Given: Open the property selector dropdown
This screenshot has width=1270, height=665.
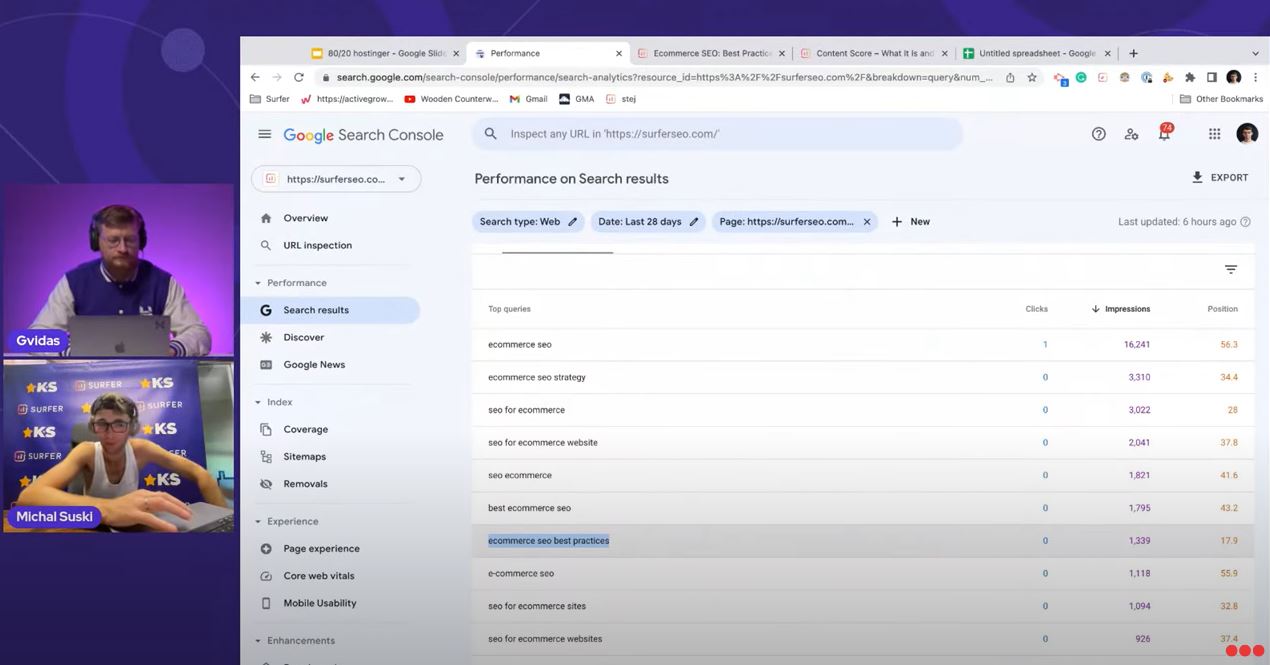Looking at the screenshot, I should pos(336,179).
